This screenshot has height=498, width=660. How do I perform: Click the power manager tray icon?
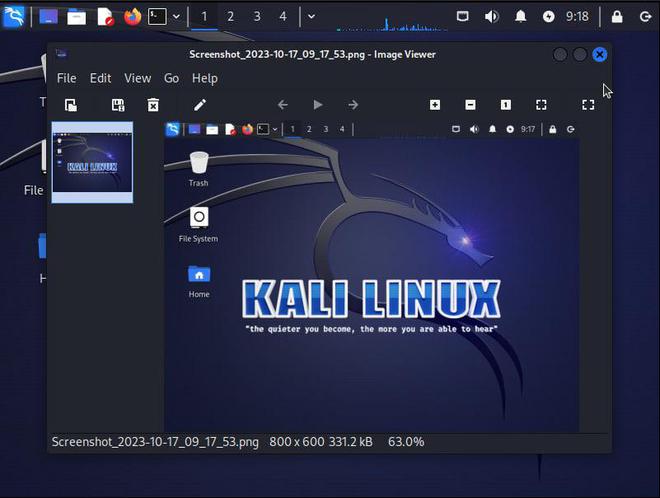pyautogui.click(x=548, y=16)
